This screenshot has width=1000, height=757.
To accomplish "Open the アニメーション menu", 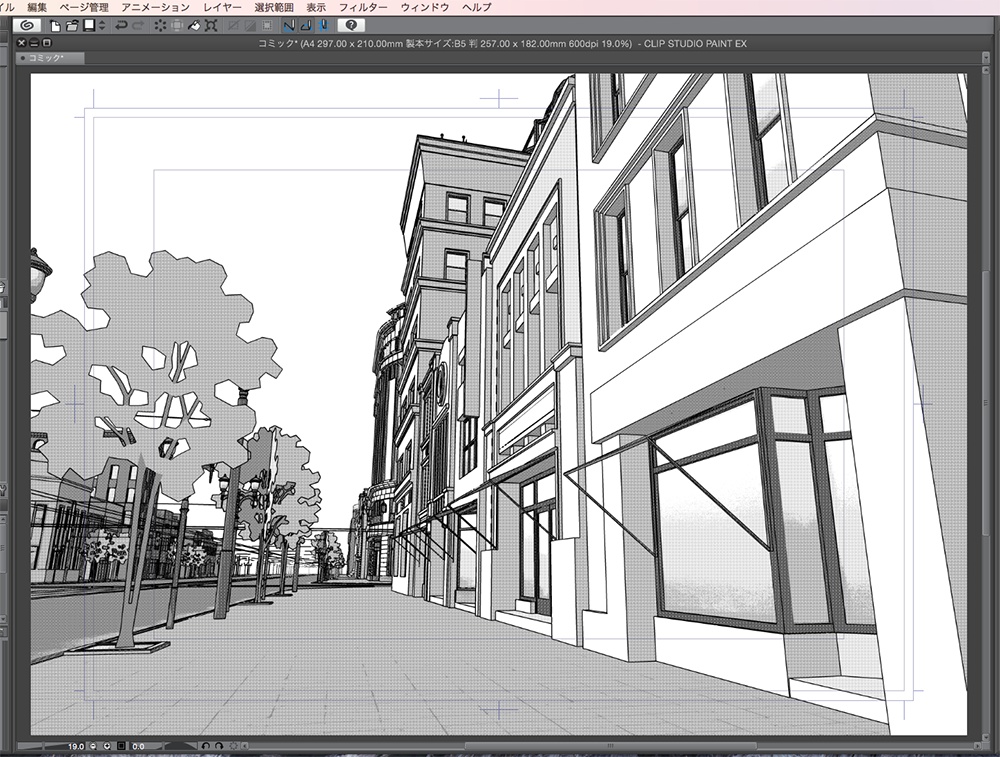I will 156,7.
